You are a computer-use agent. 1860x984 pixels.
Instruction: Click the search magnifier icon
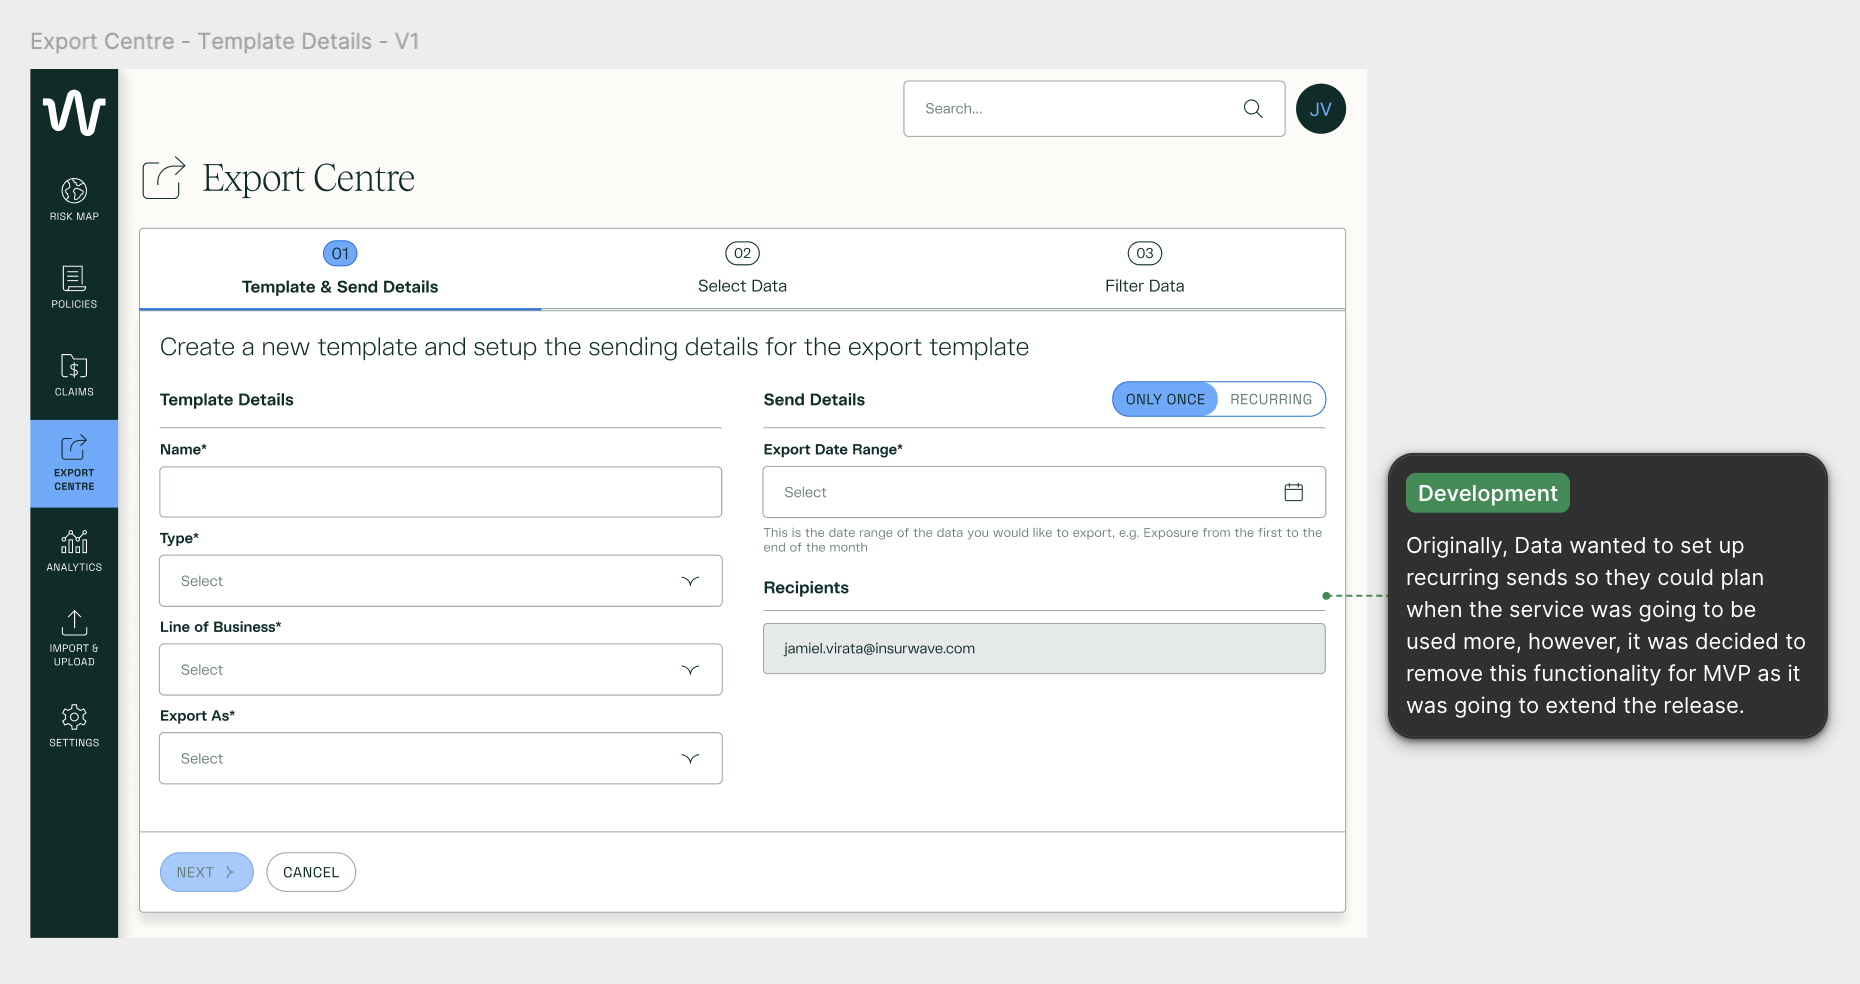pyautogui.click(x=1253, y=108)
